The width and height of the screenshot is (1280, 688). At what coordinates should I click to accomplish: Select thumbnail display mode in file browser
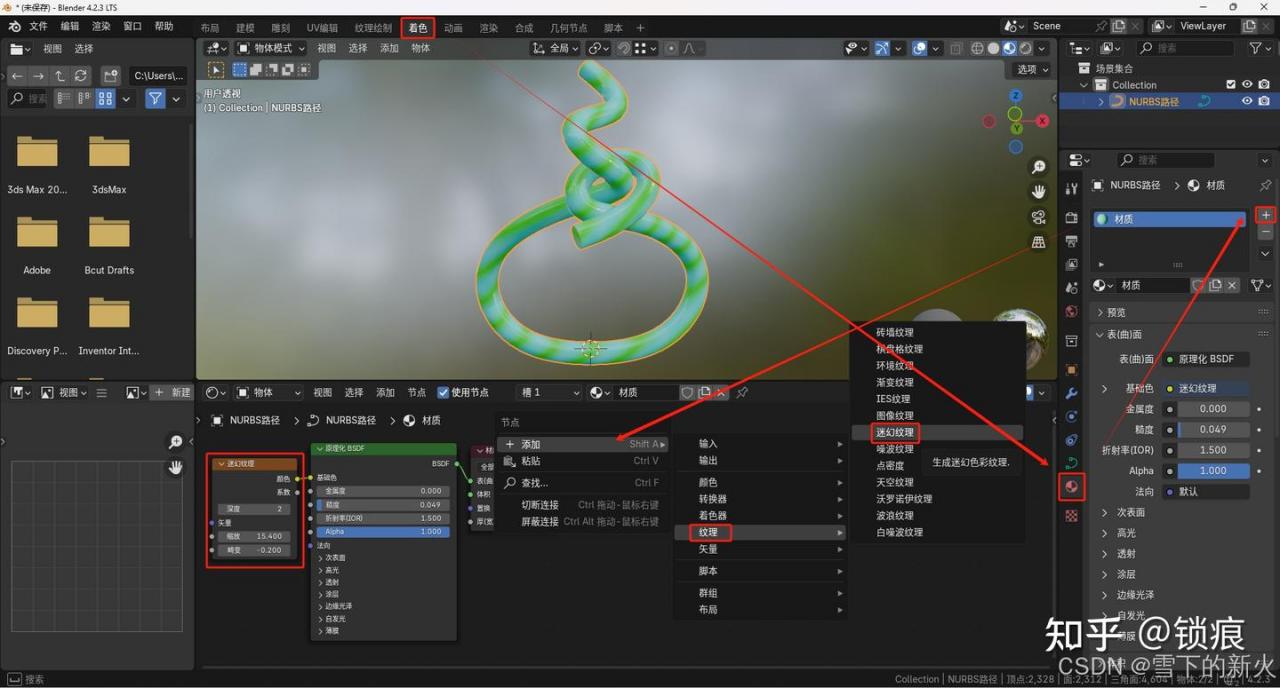tap(105, 99)
